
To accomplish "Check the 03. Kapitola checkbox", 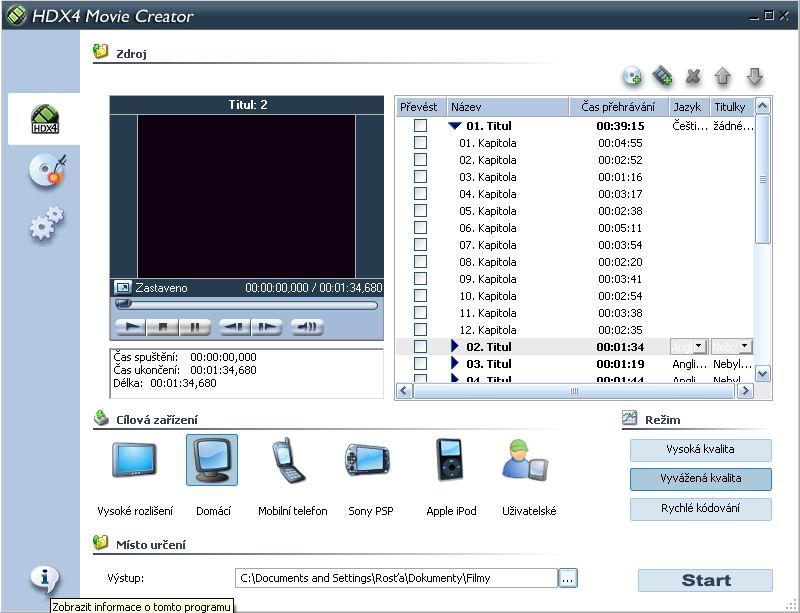I will pos(420,177).
